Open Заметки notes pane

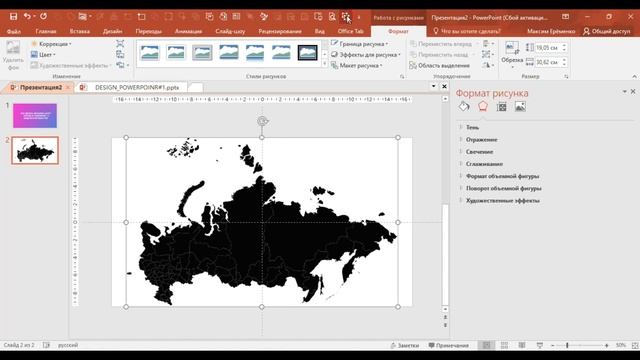(x=404, y=345)
